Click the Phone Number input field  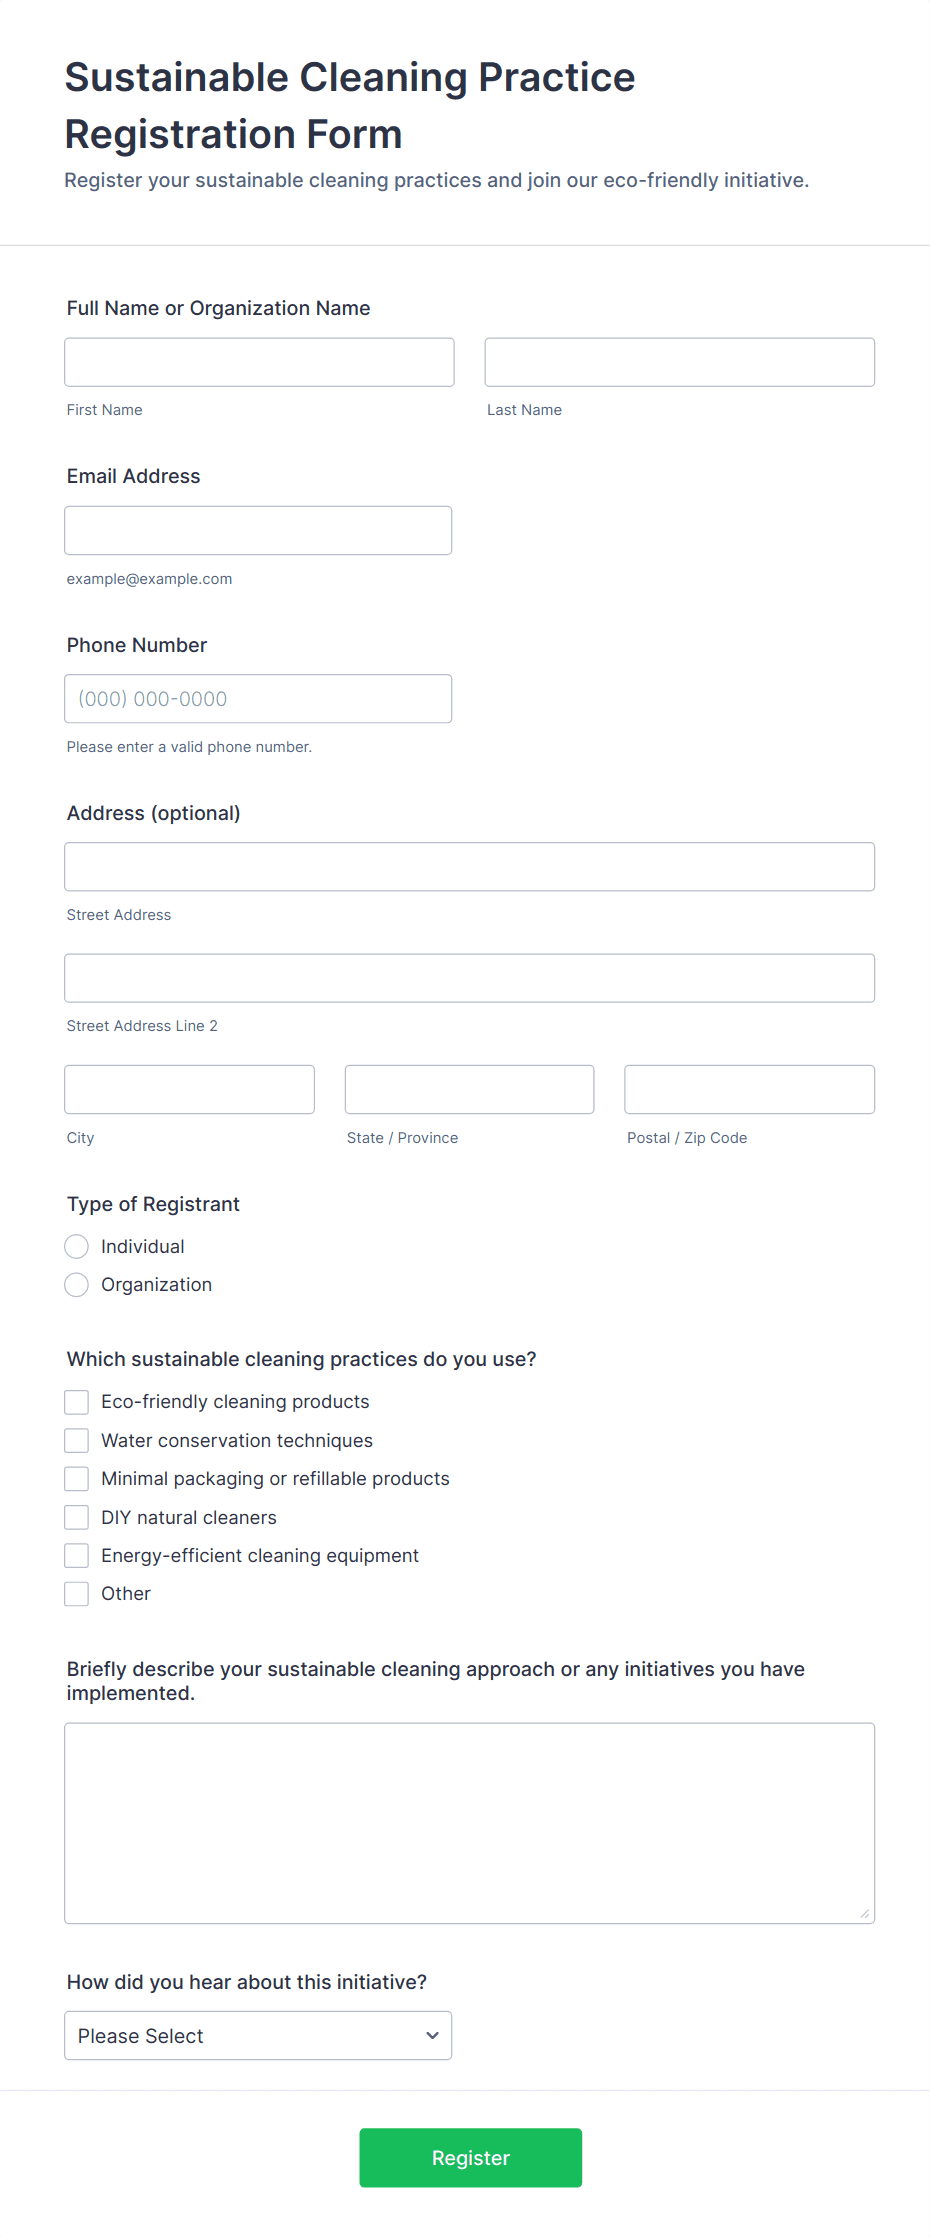(258, 698)
